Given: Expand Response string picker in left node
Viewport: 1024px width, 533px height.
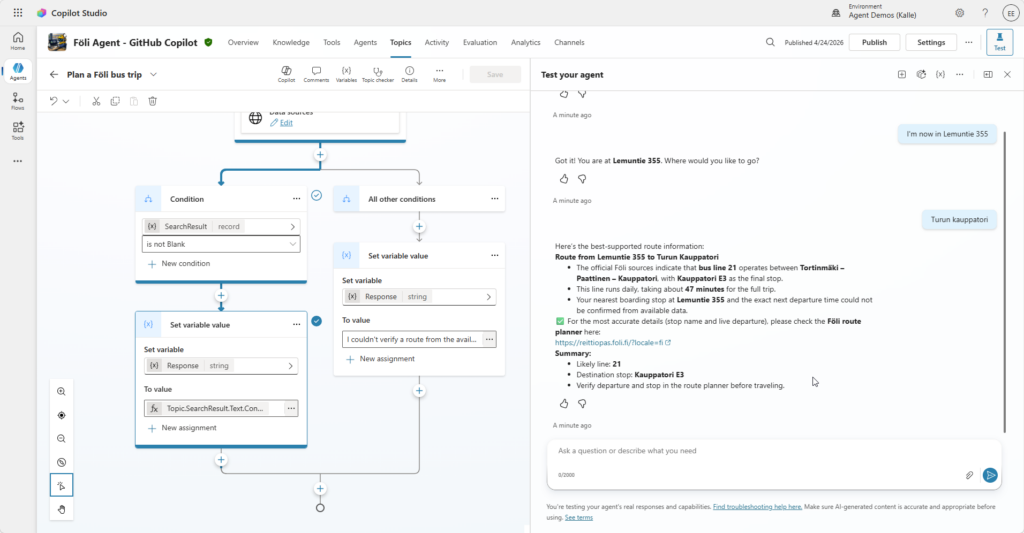Looking at the screenshot, I should click(x=291, y=366).
